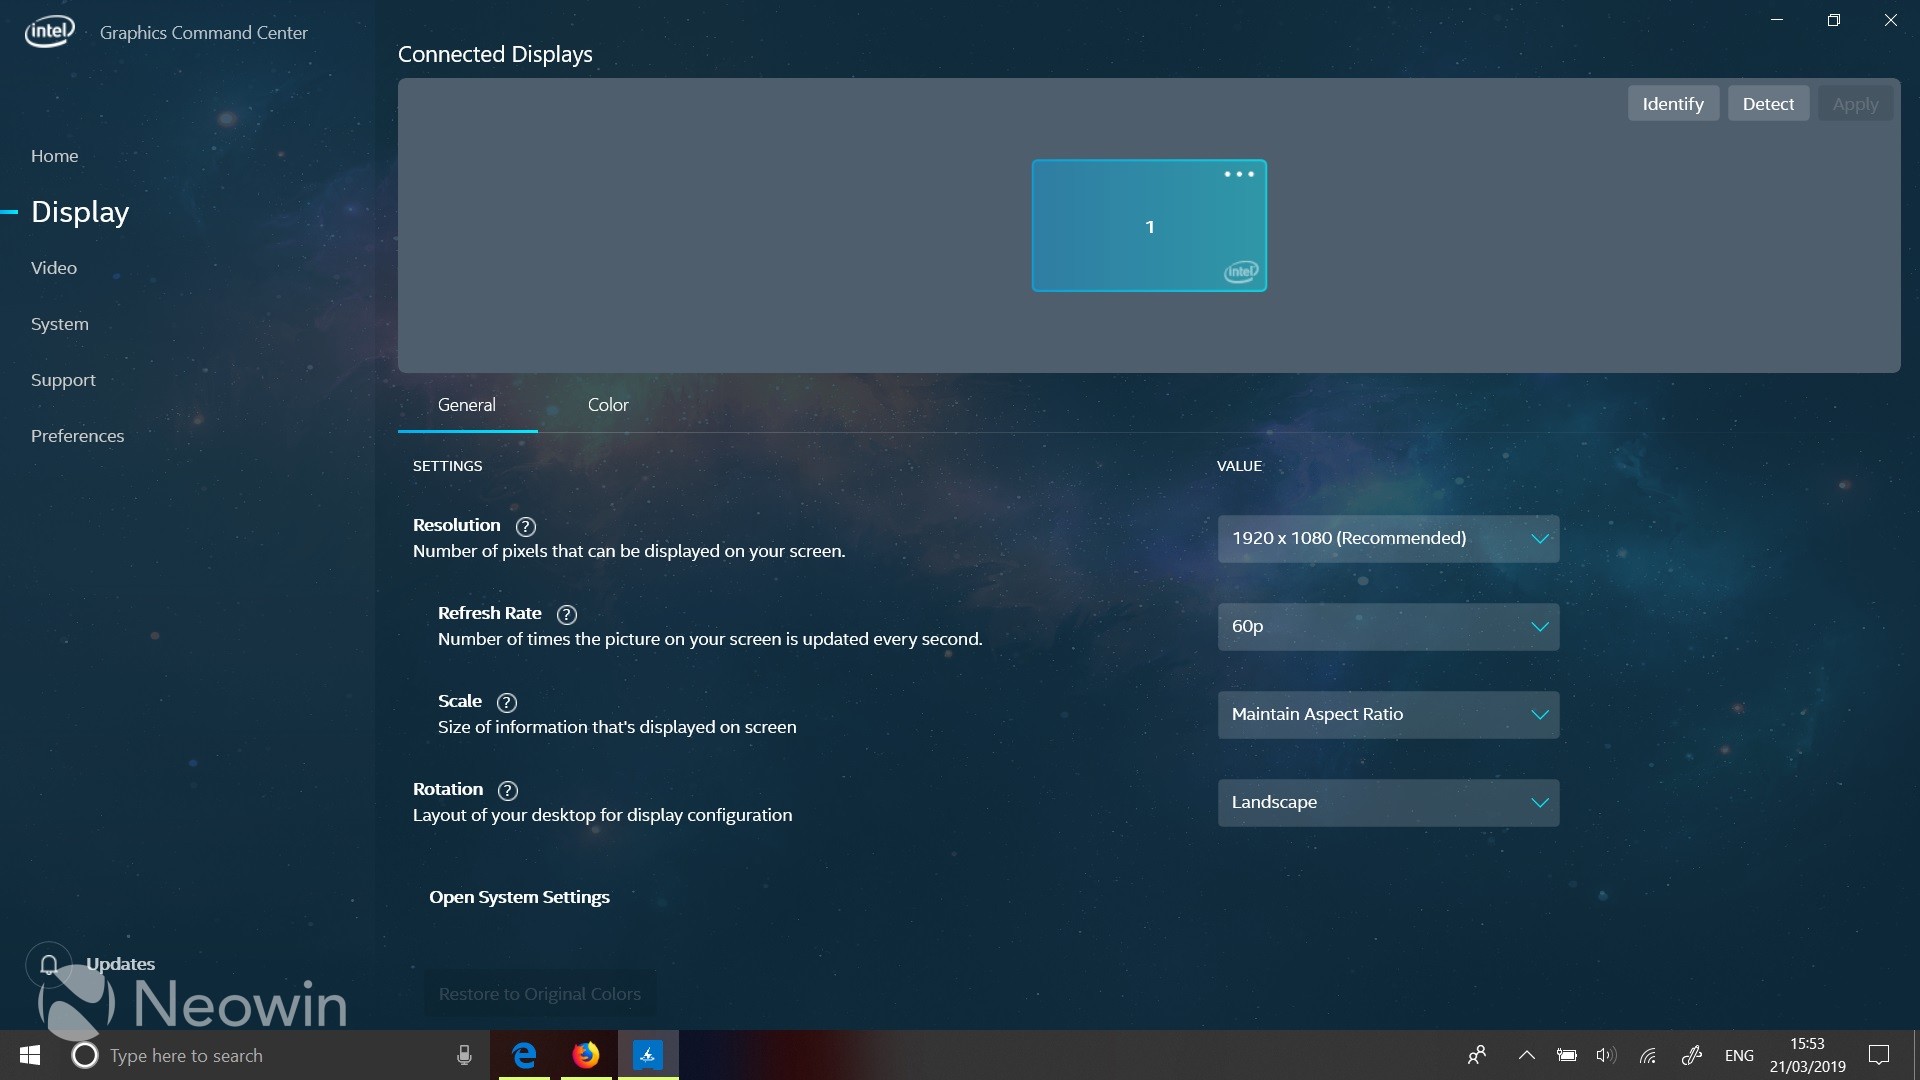Click the microphone icon in the search bar
Viewport: 1920px width, 1080px height.
463,1055
